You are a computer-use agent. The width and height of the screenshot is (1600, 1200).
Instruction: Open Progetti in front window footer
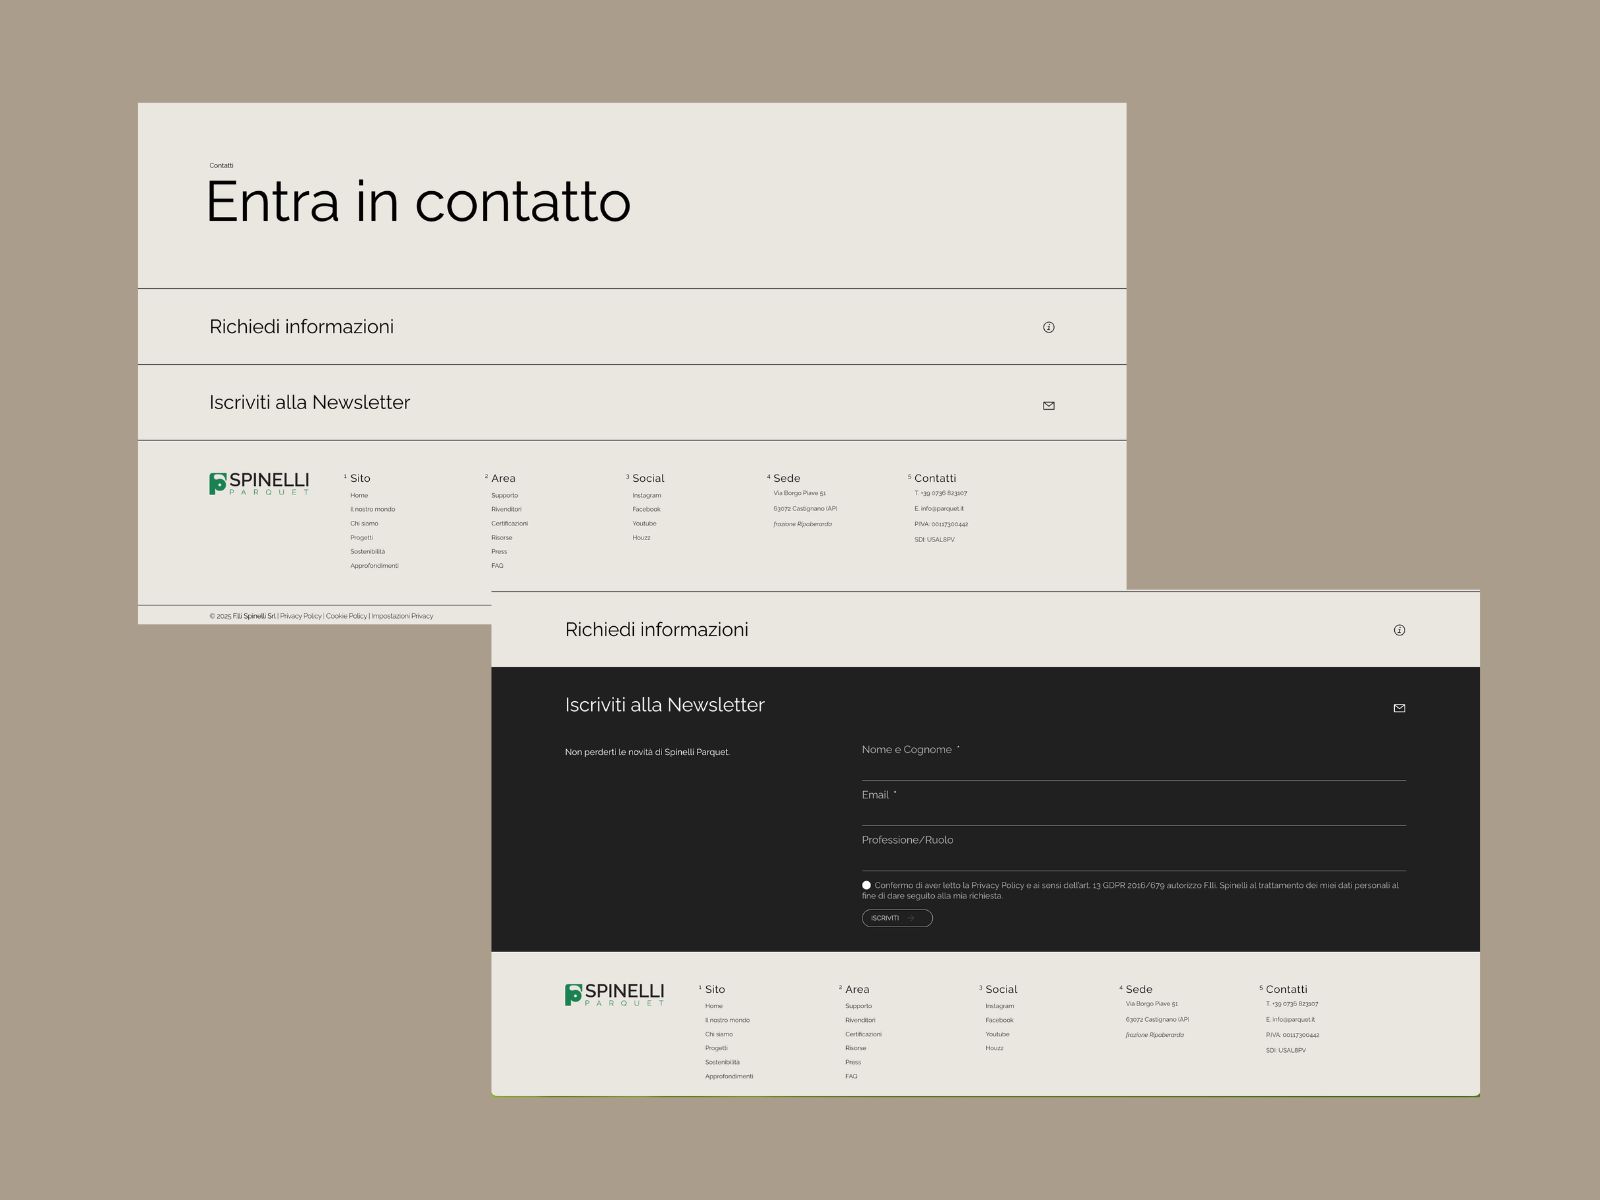point(716,1048)
